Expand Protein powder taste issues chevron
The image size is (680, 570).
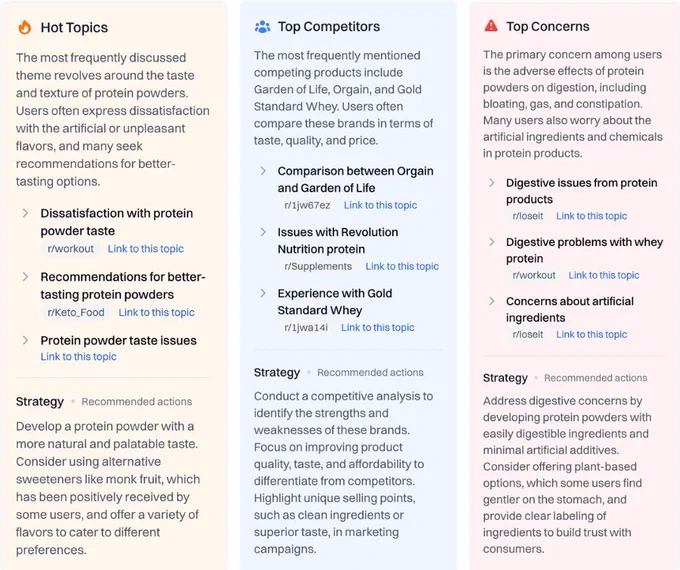pyautogui.click(x=26, y=341)
